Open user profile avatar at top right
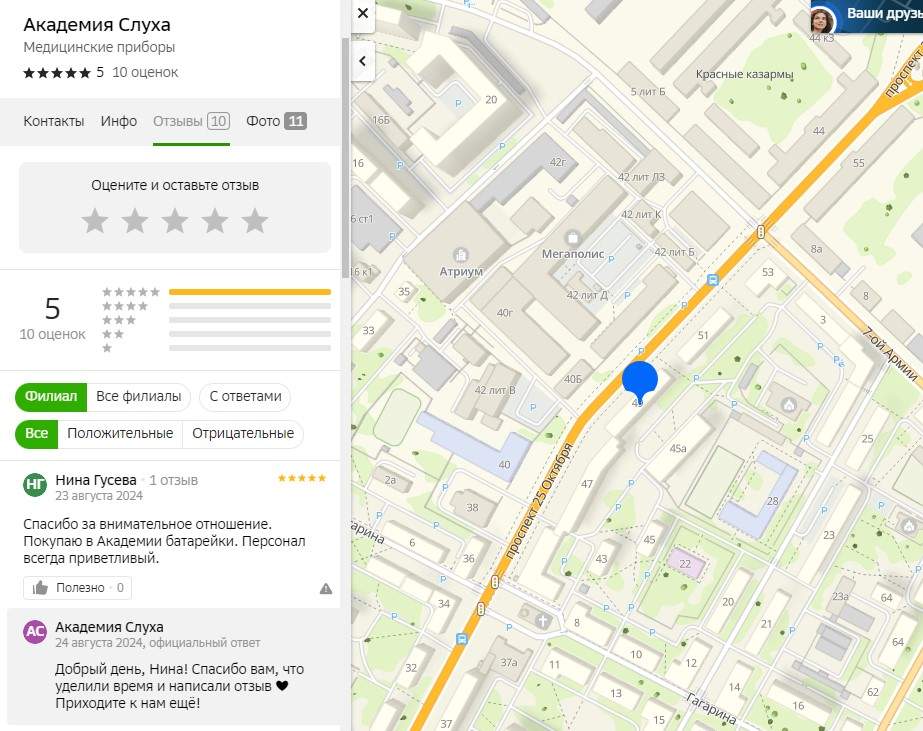This screenshot has height=731, width=923. click(822, 19)
